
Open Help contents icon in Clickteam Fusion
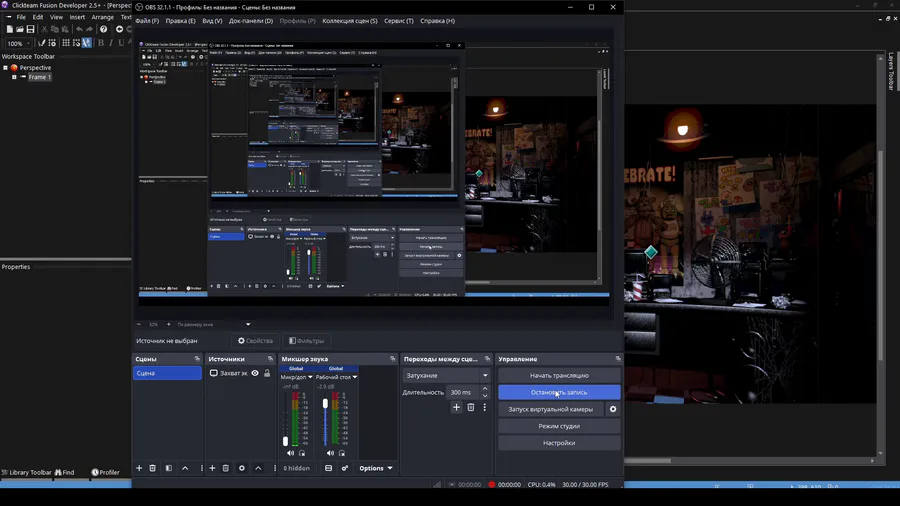tap(103, 29)
